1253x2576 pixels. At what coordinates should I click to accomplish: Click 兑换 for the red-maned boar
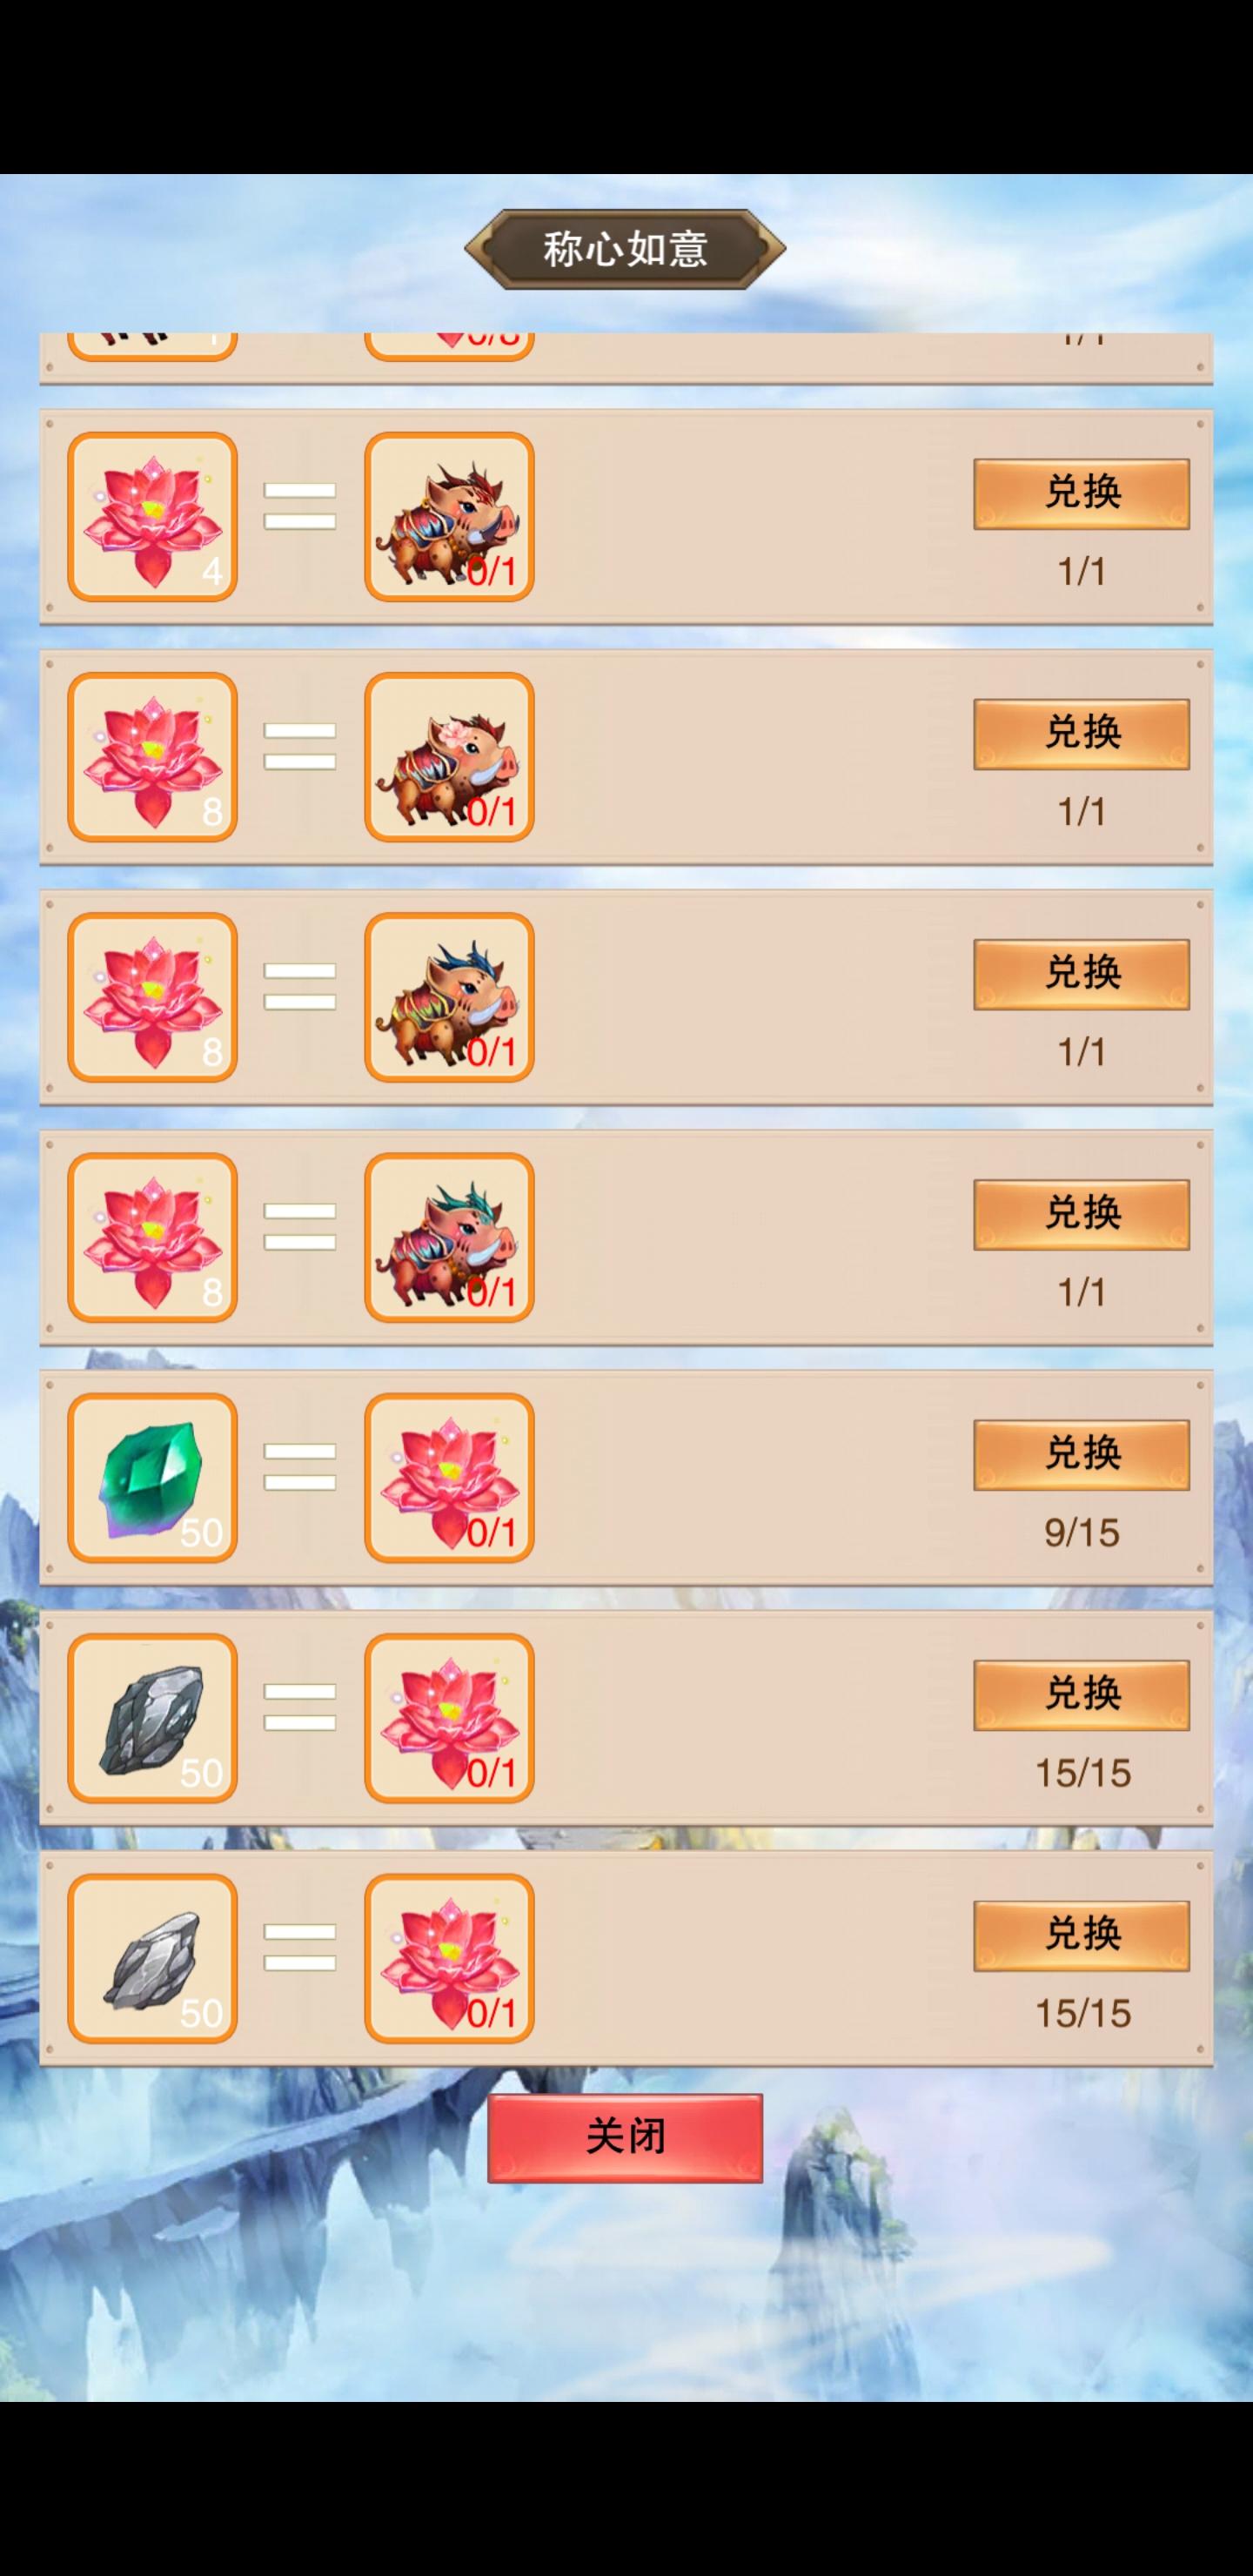click(x=1081, y=494)
